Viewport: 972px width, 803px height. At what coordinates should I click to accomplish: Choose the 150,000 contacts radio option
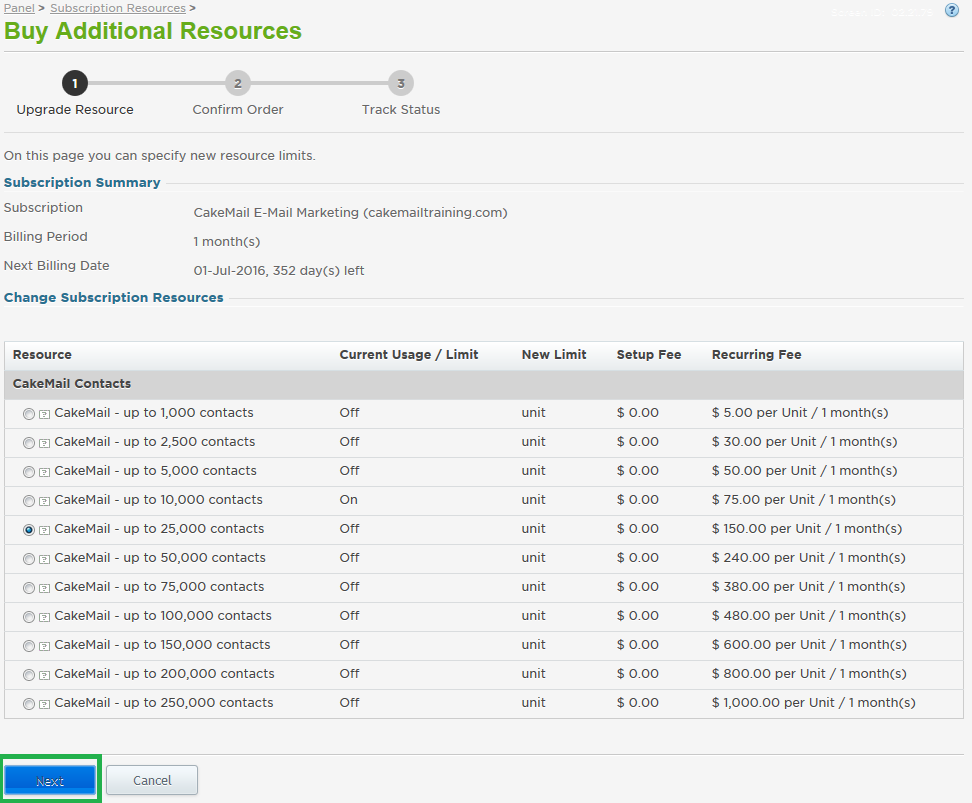tap(29, 646)
